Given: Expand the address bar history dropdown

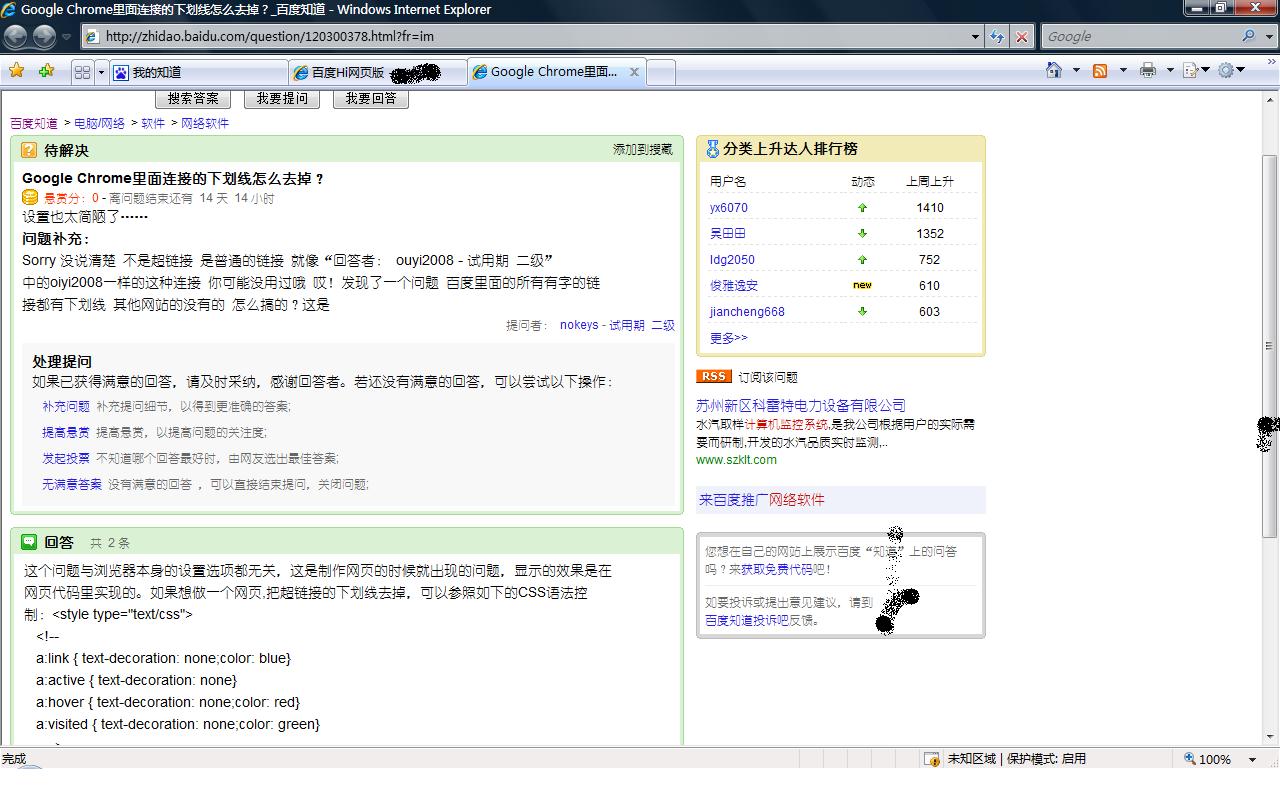Looking at the screenshot, I should [976, 36].
